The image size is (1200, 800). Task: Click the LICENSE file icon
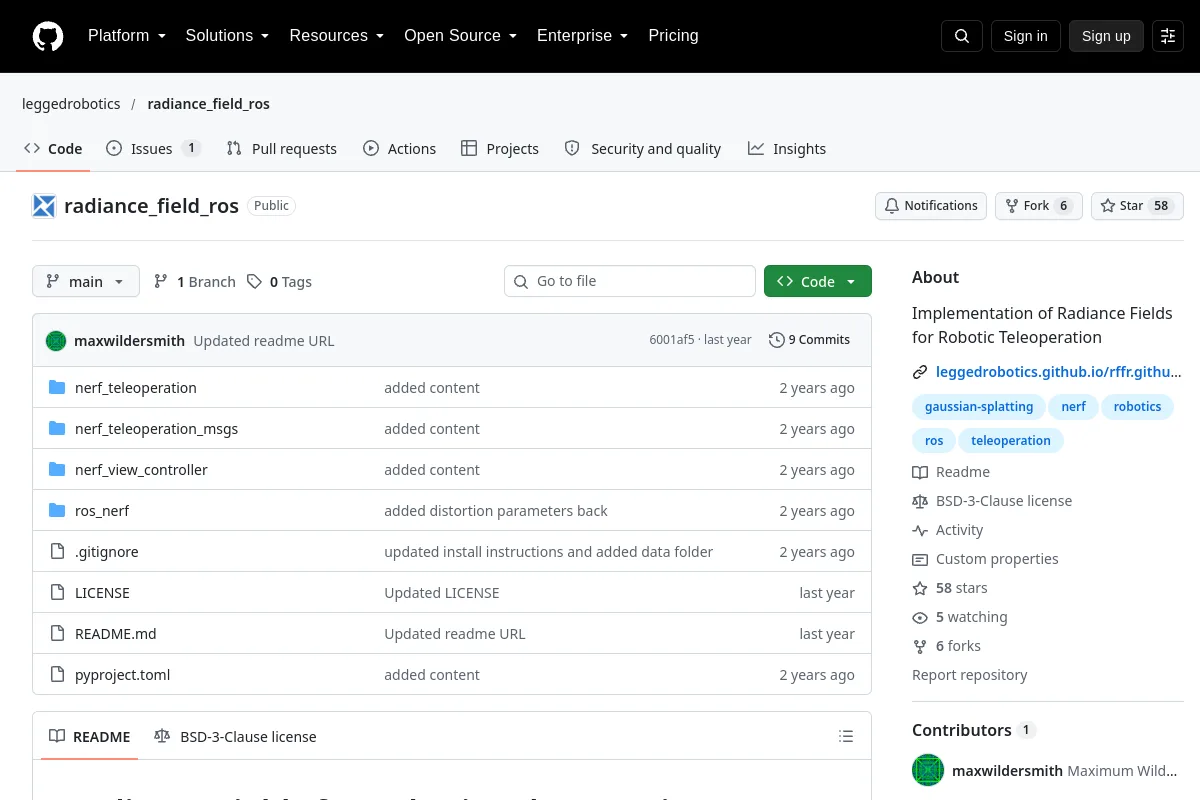(x=57, y=592)
